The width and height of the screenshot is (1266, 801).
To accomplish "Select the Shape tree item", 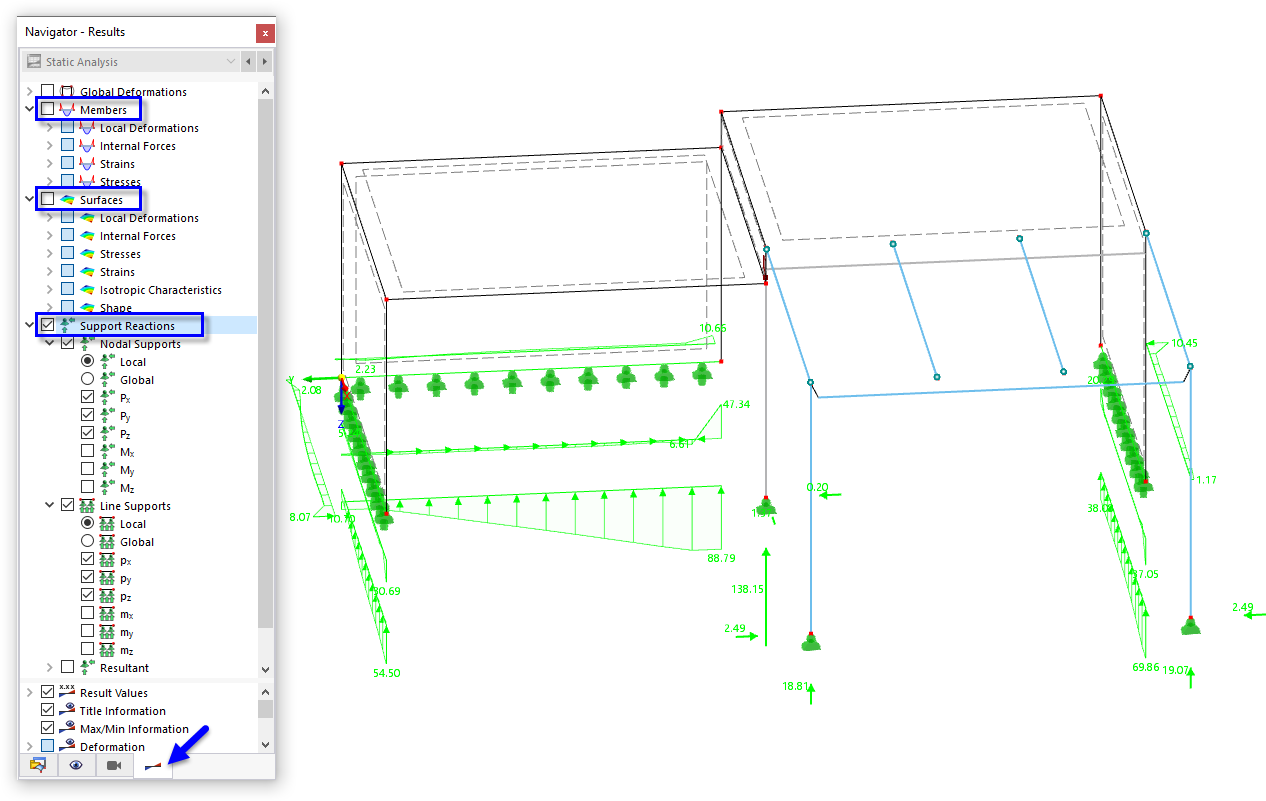I will click(116, 308).
